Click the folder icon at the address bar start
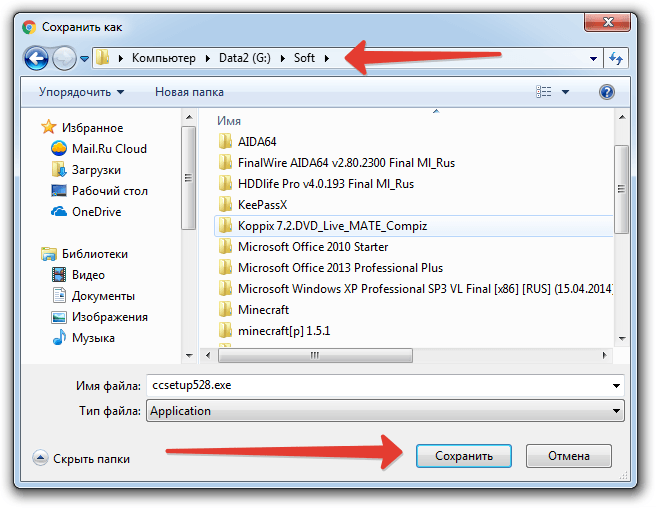The image size is (670, 508). [102, 58]
